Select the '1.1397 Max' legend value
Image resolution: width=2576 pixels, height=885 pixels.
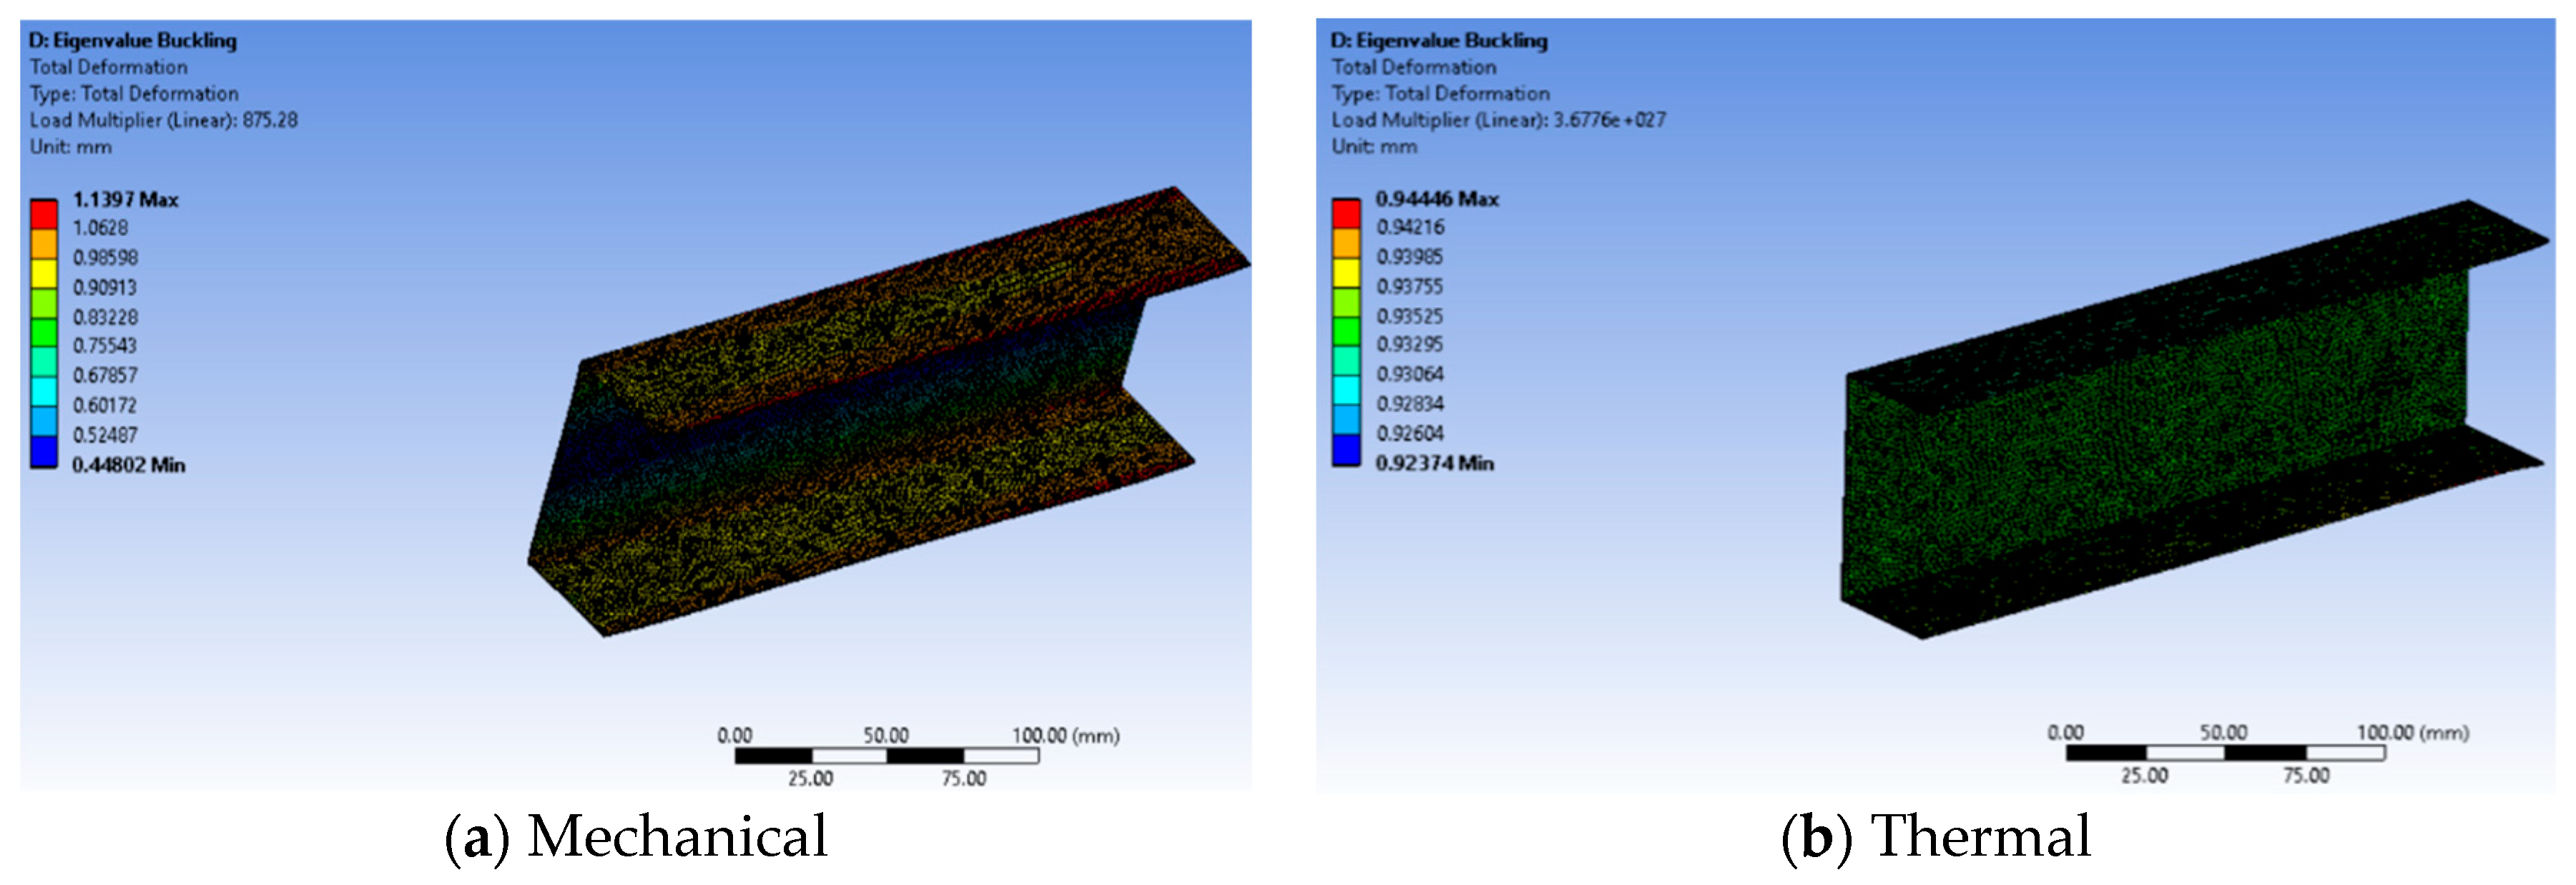(125, 200)
